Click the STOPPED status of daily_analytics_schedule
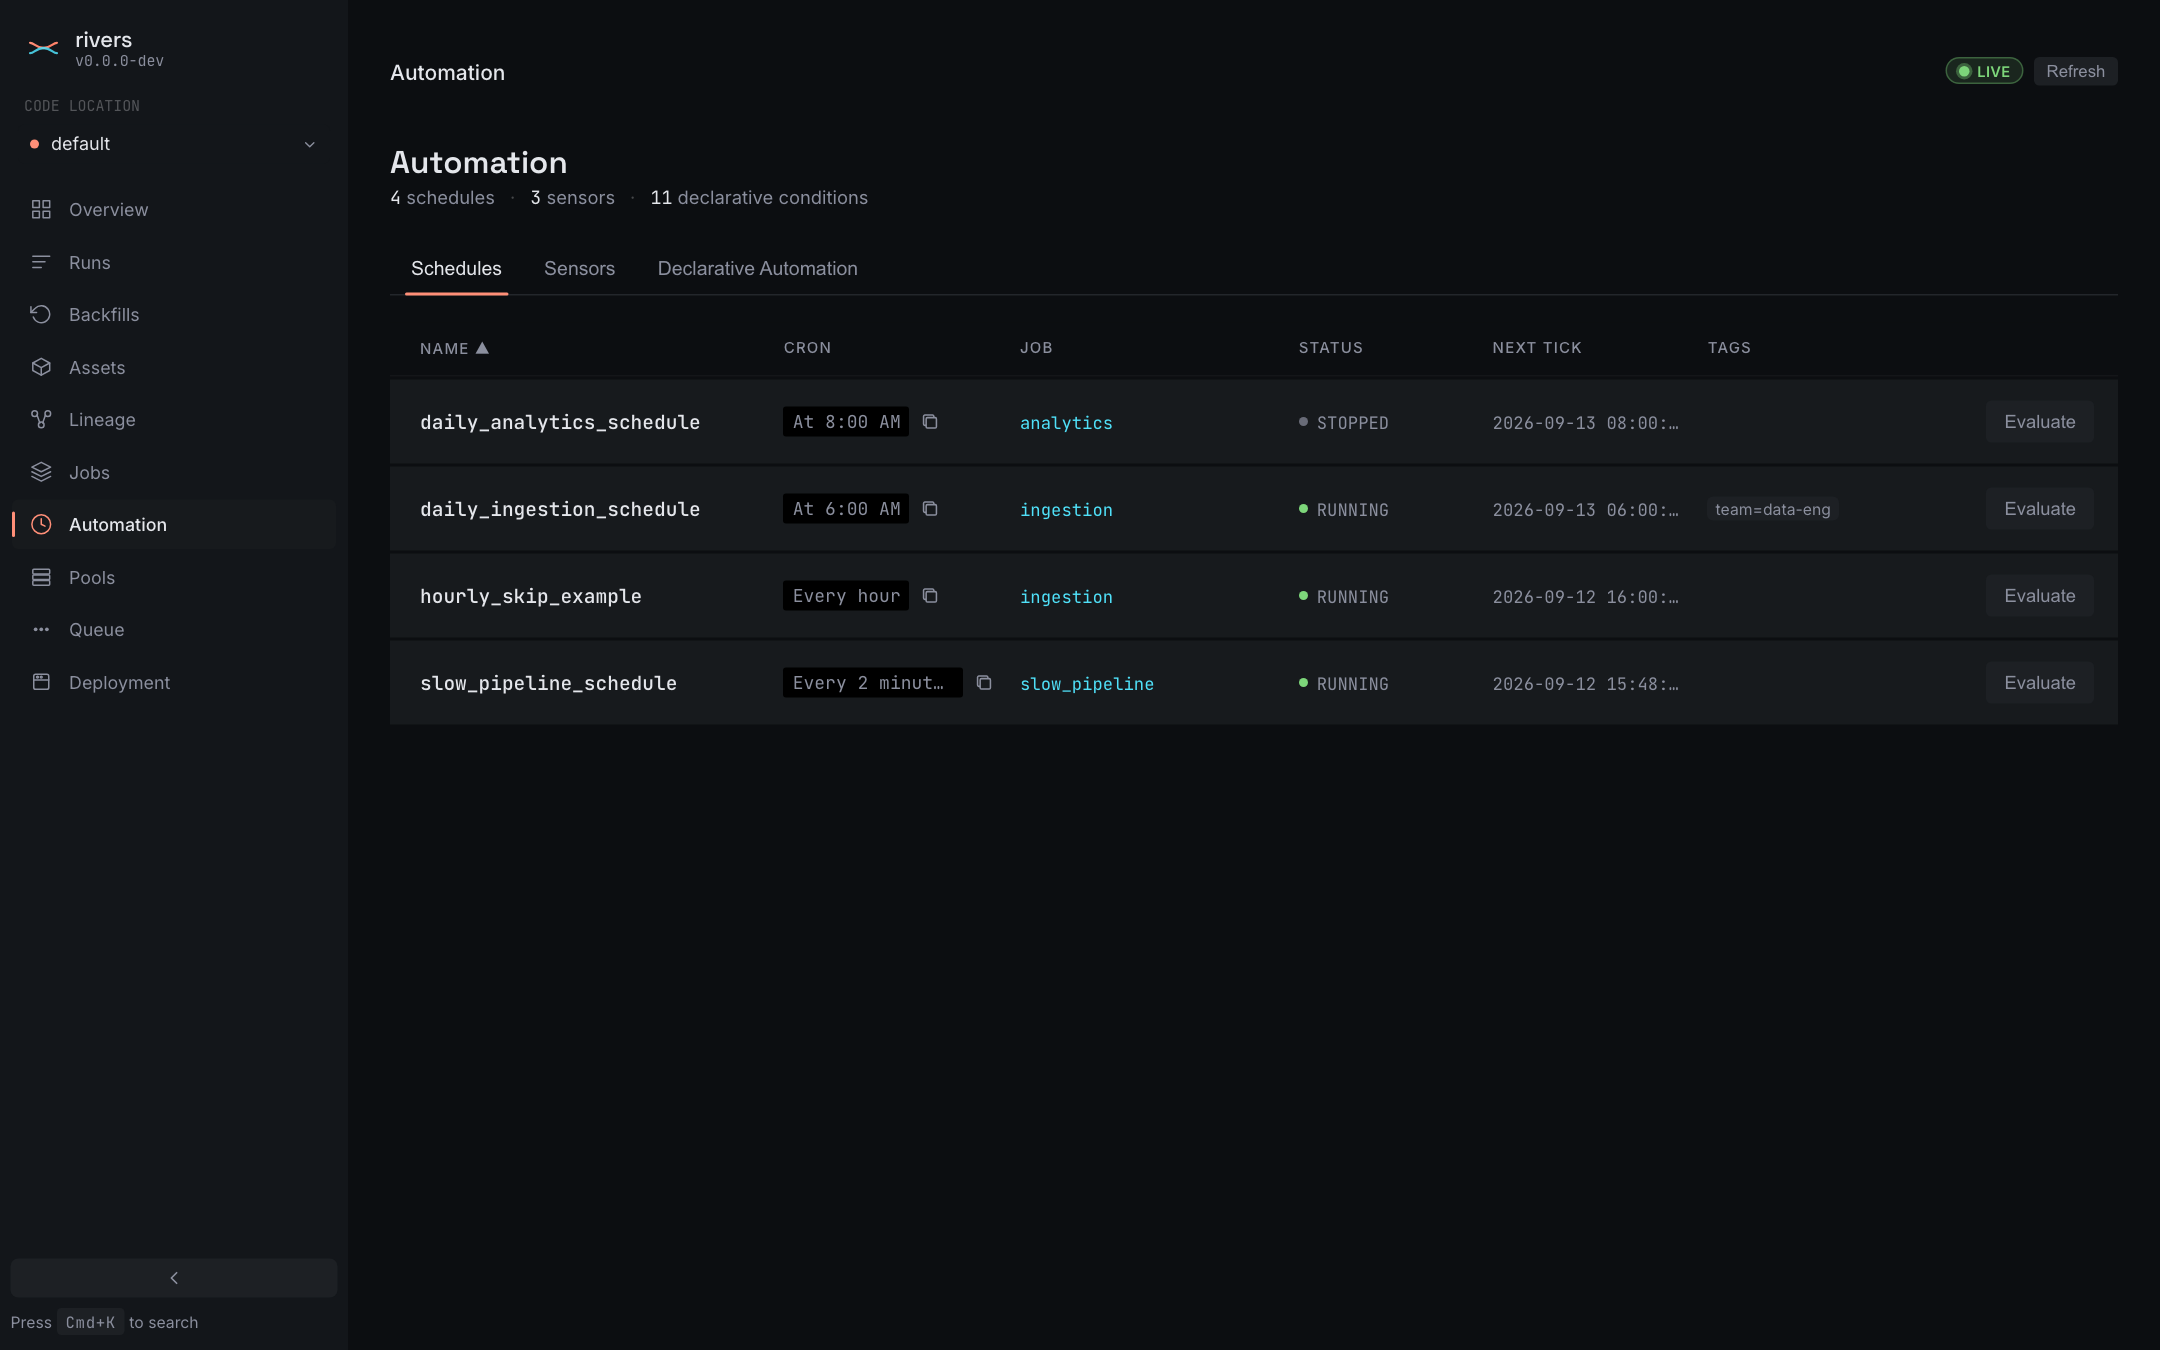This screenshot has height=1350, width=2160. (x=1343, y=423)
